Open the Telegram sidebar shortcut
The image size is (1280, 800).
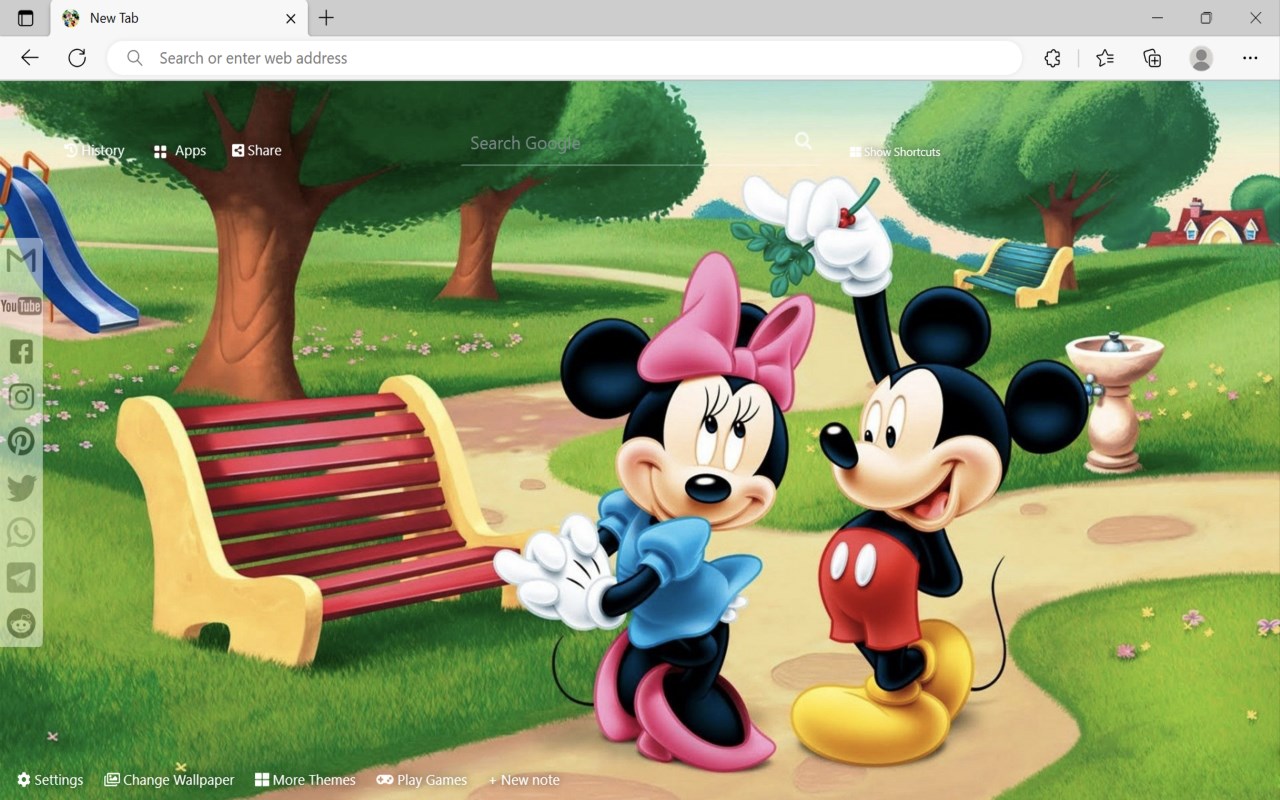[x=21, y=577]
